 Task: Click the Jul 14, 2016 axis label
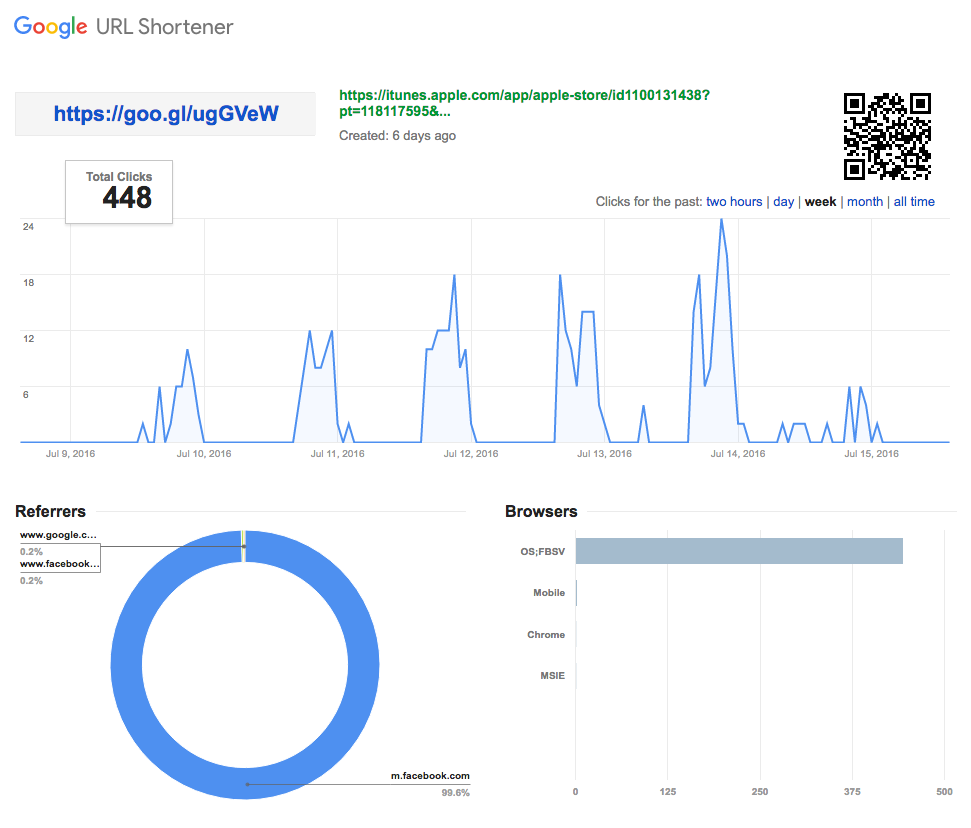738,453
